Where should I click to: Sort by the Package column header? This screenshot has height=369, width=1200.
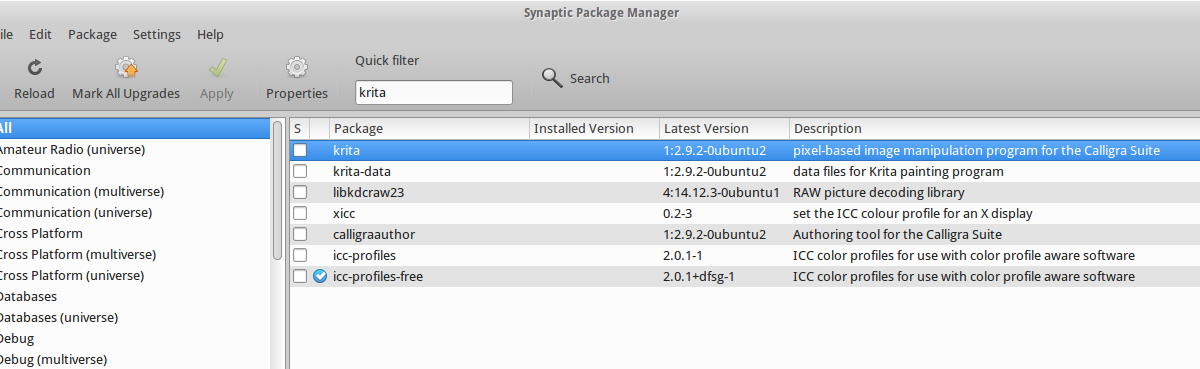429,128
